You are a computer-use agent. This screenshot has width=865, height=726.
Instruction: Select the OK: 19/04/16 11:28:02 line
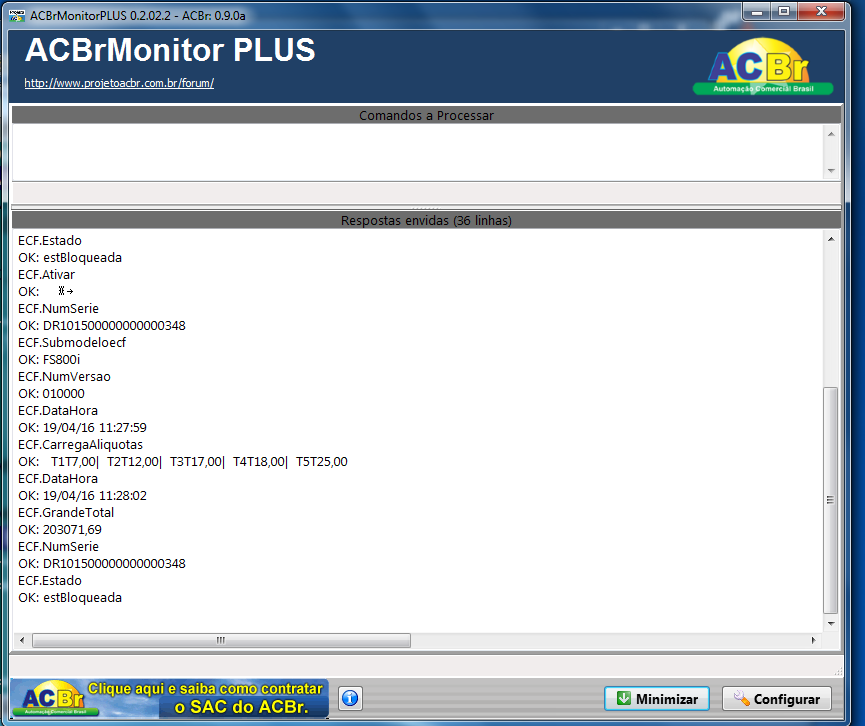(83, 495)
